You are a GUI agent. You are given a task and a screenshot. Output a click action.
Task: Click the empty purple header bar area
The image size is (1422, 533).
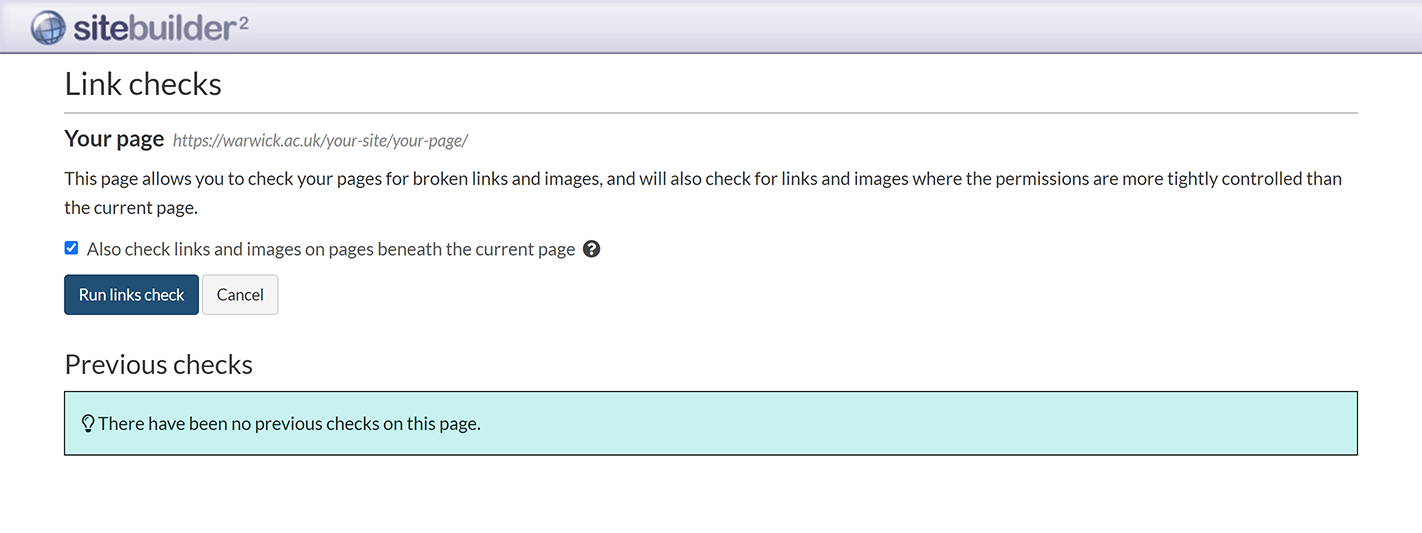pyautogui.click(x=800, y=26)
